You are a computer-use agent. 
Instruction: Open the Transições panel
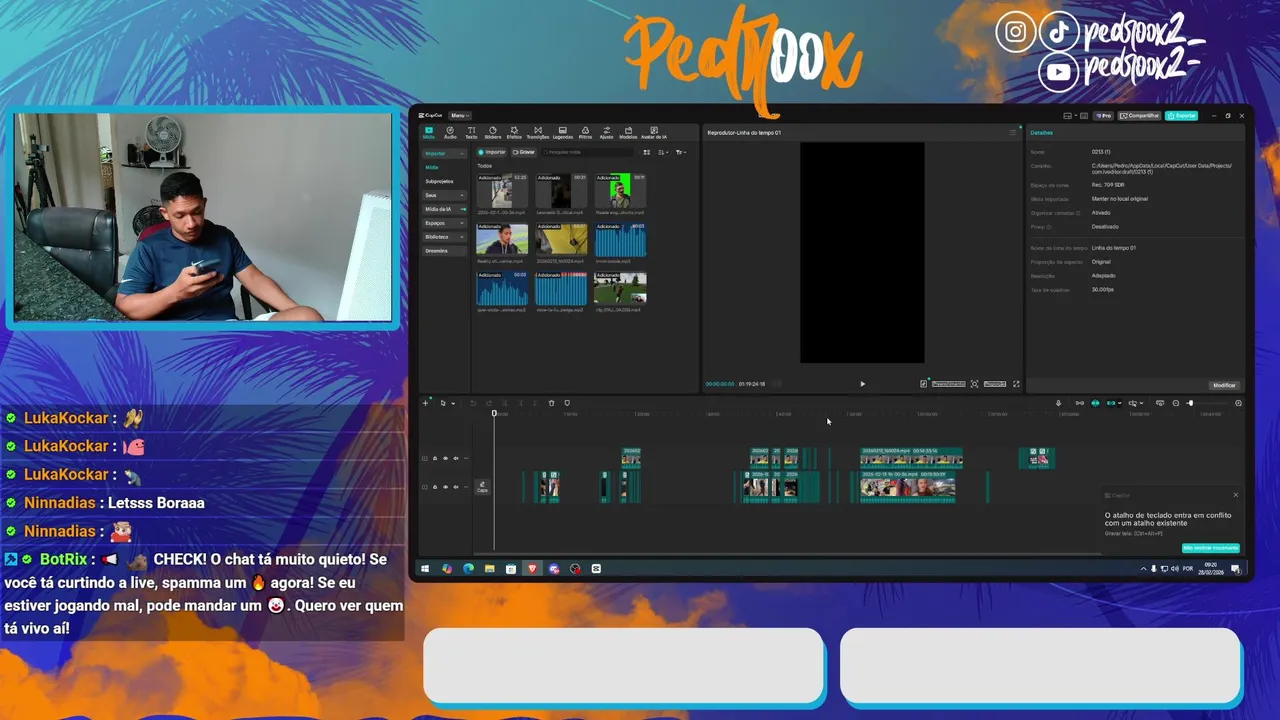(538, 132)
